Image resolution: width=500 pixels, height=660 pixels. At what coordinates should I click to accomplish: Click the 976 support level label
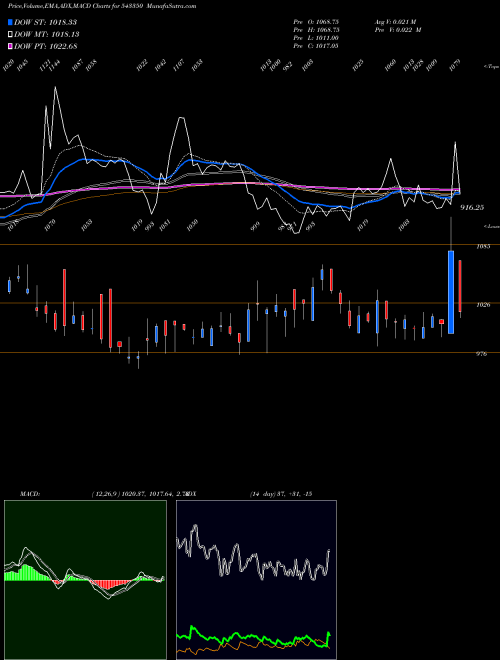481,354
